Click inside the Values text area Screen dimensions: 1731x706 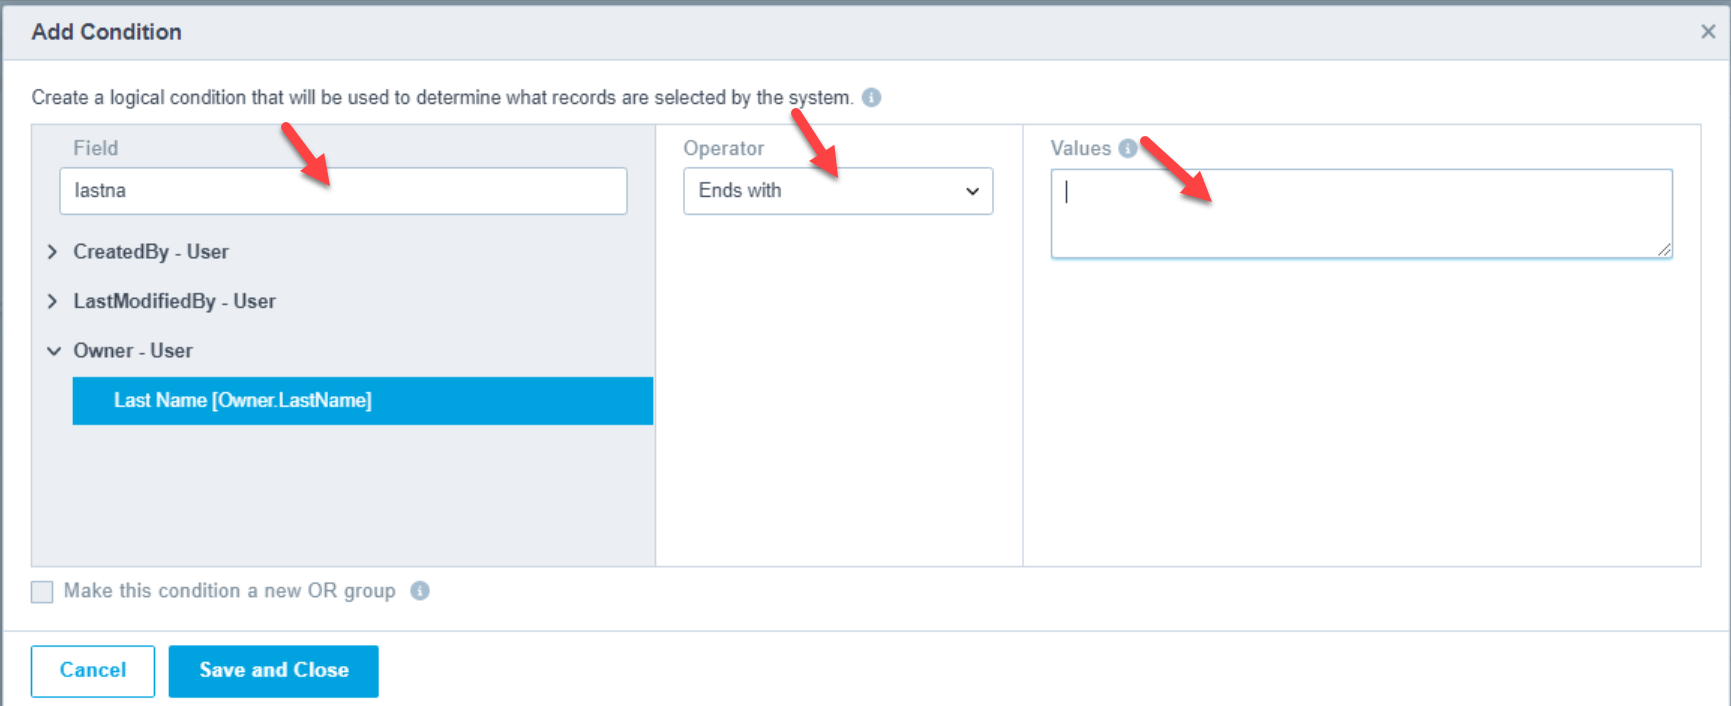pos(1360,214)
